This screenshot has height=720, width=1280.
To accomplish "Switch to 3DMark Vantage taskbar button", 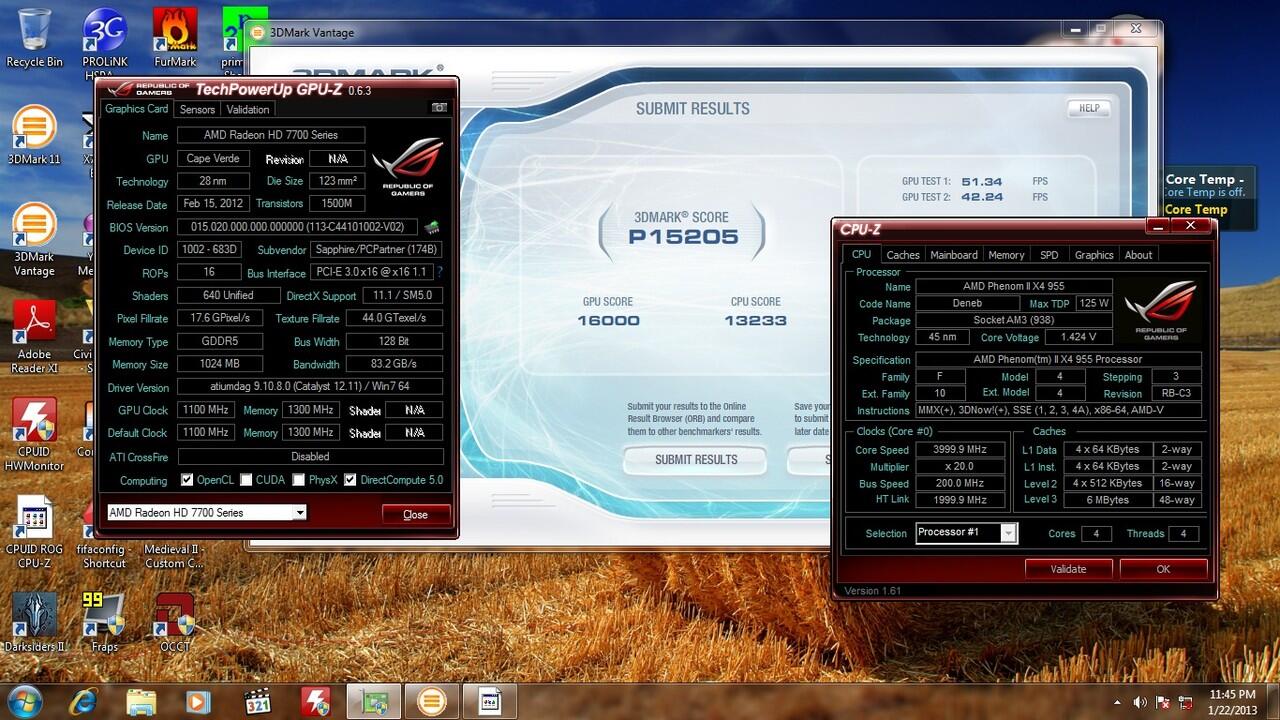I will 432,701.
